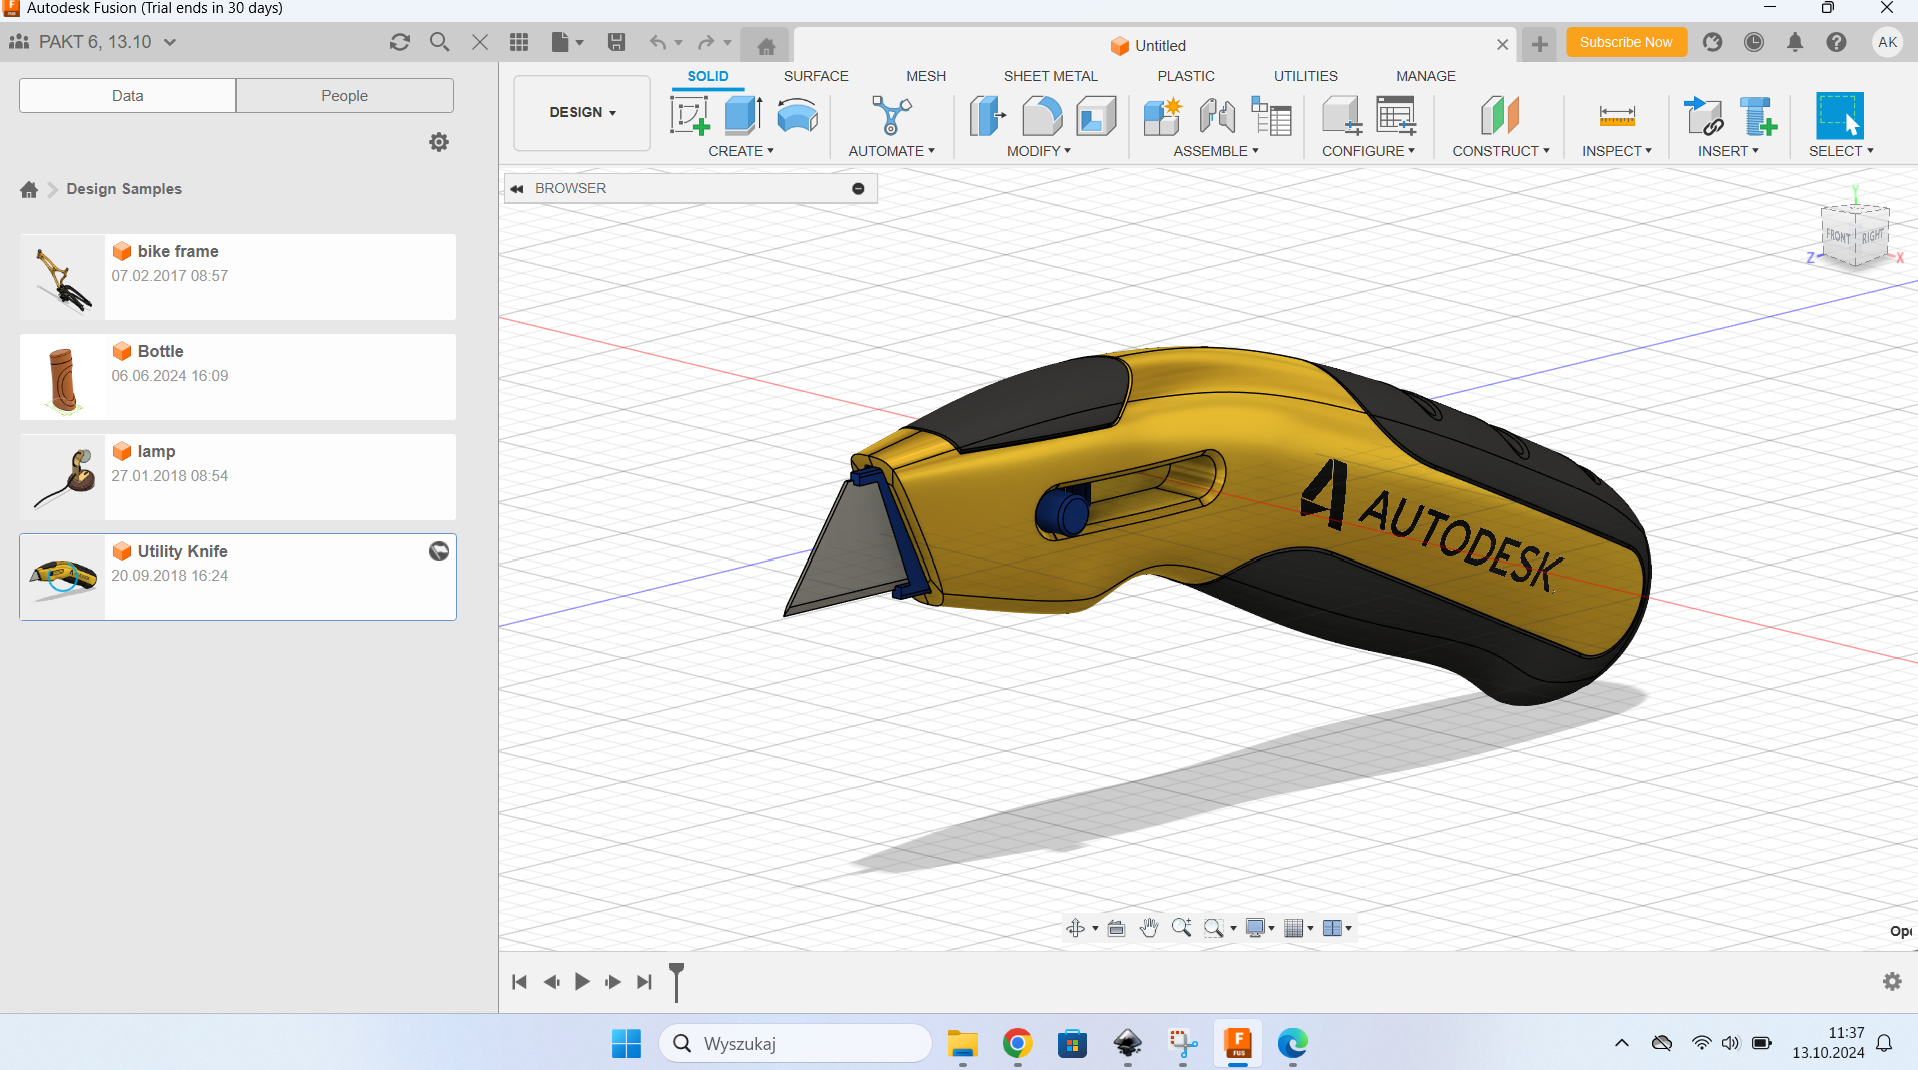
Task: Open the notifications bell in Fusion
Action: (x=1795, y=42)
